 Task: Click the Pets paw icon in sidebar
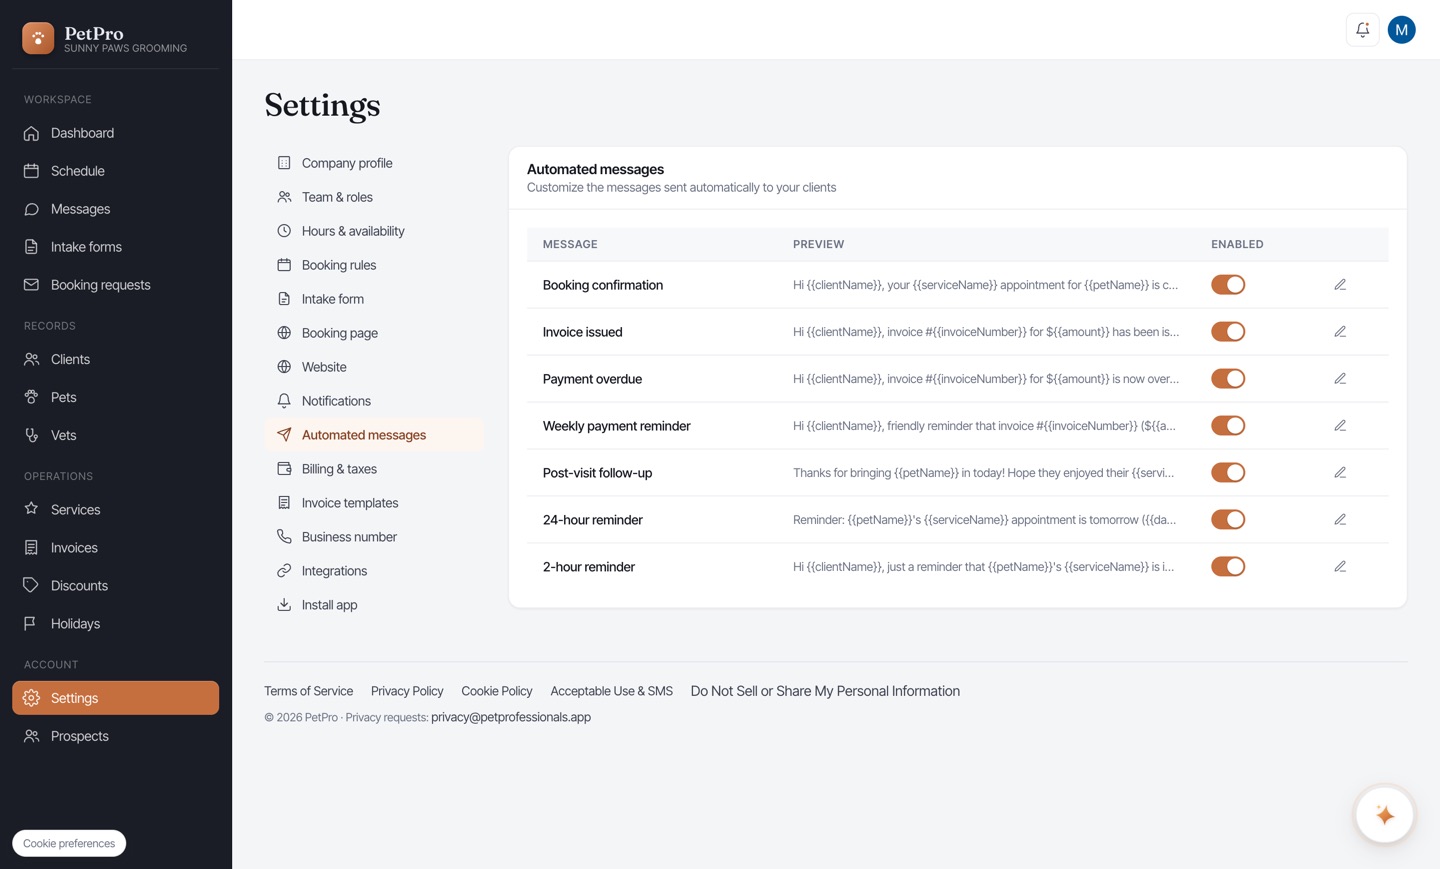[x=32, y=397]
